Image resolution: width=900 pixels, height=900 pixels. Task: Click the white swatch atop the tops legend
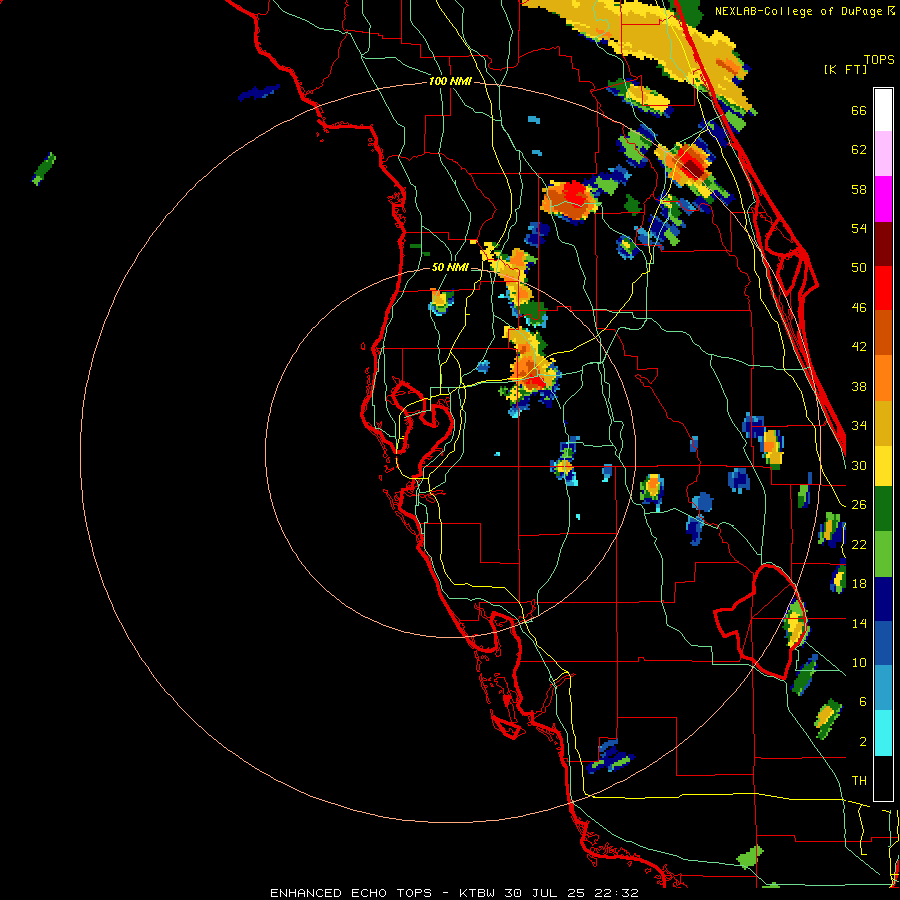click(x=883, y=110)
